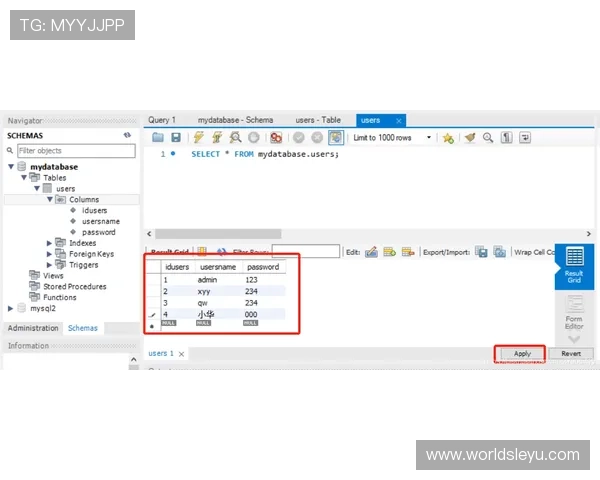600x480 pixels.
Task: Click the Beautify query broom icon
Action: pos(470,138)
